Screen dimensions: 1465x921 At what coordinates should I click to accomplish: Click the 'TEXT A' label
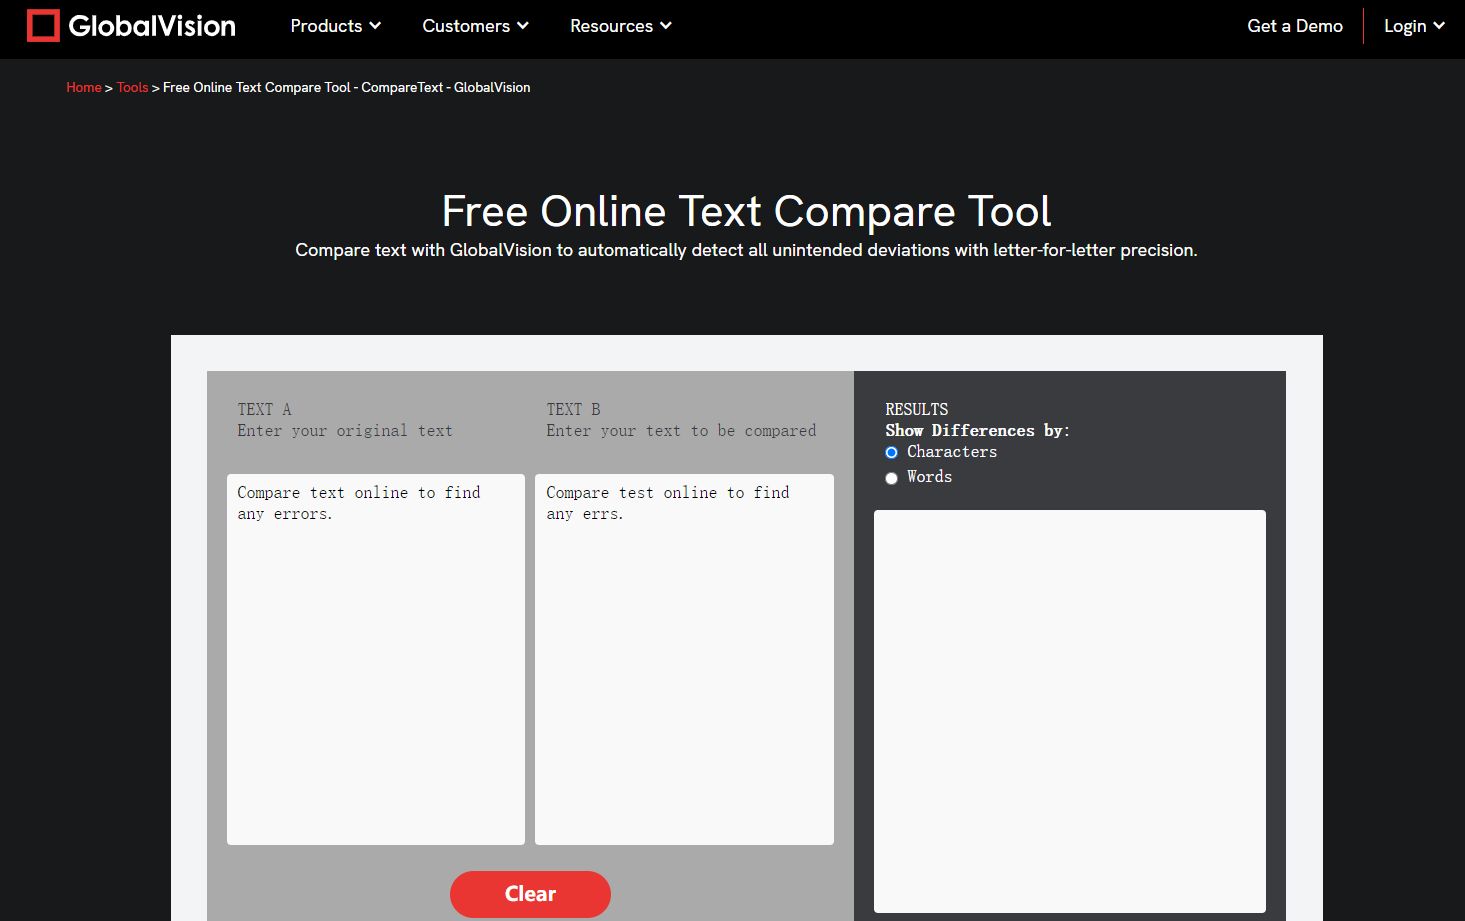(x=264, y=409)
